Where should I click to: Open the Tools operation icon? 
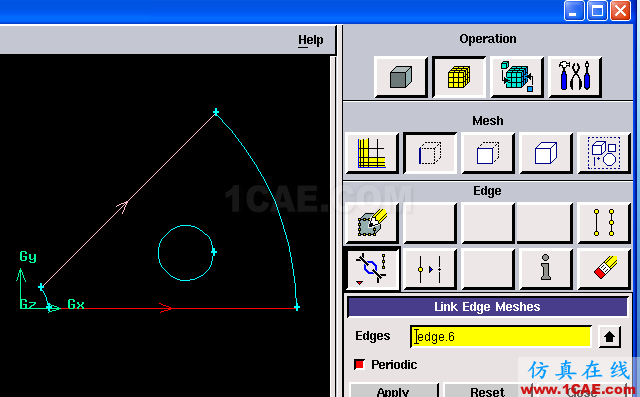[x=575, y=77]
